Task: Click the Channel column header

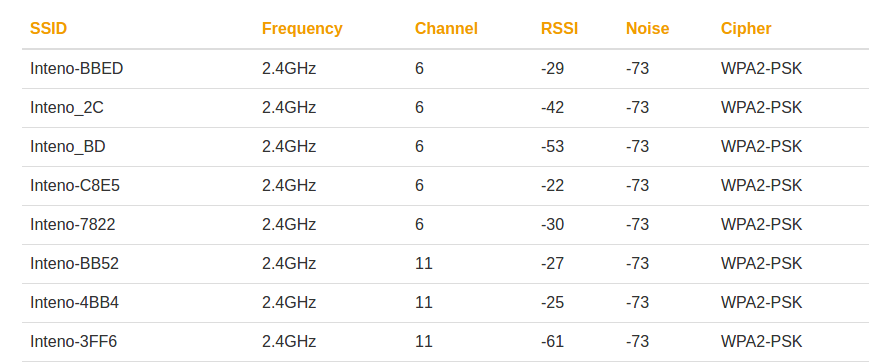Action: tap(446, 29)
